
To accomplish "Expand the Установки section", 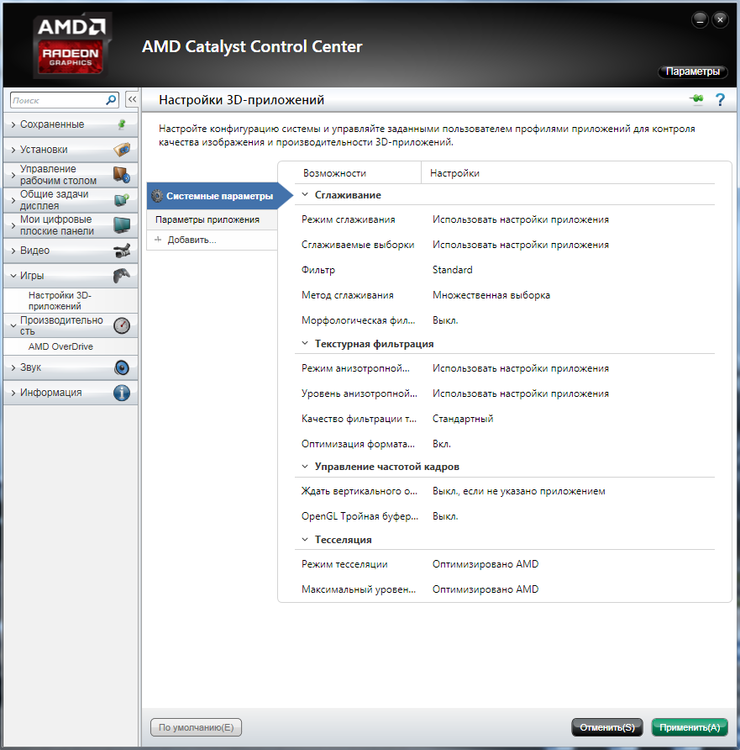I will [x=13, y=150].
